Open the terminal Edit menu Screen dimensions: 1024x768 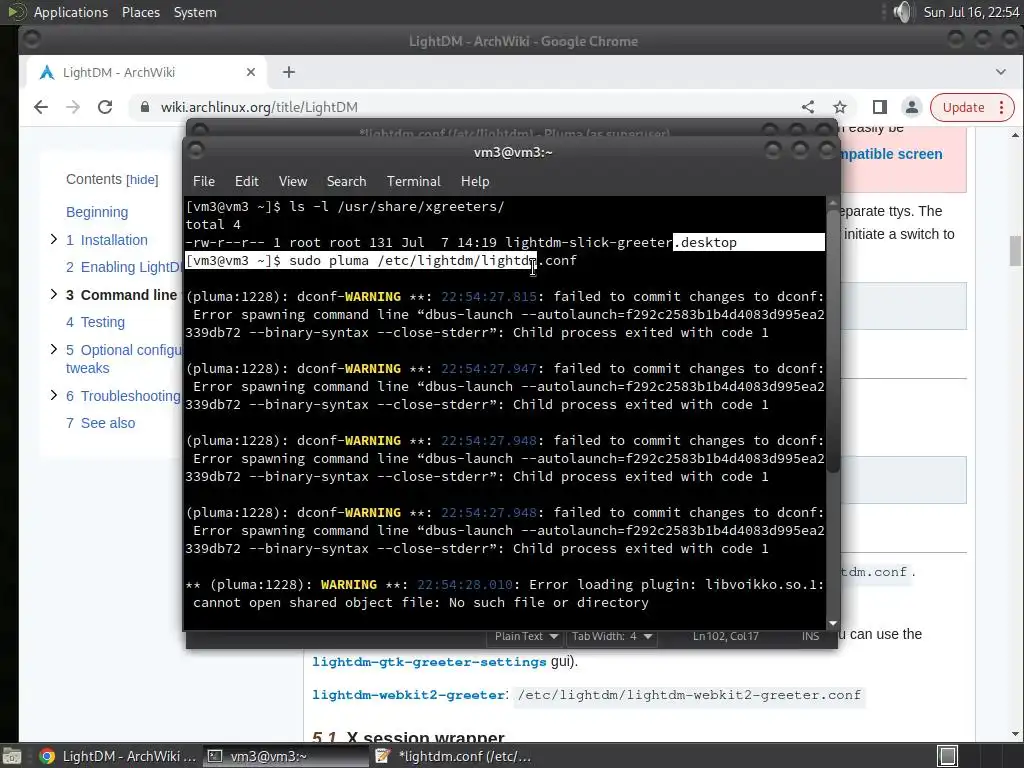(246, 182)
